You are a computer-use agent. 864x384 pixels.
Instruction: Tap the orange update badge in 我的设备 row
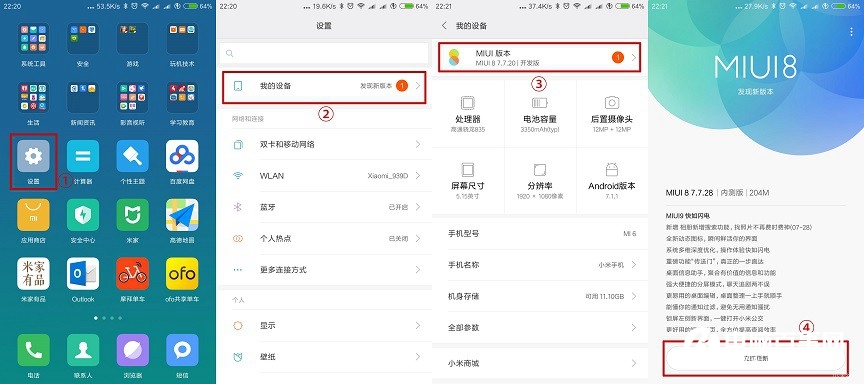click(x=402, y=86)
